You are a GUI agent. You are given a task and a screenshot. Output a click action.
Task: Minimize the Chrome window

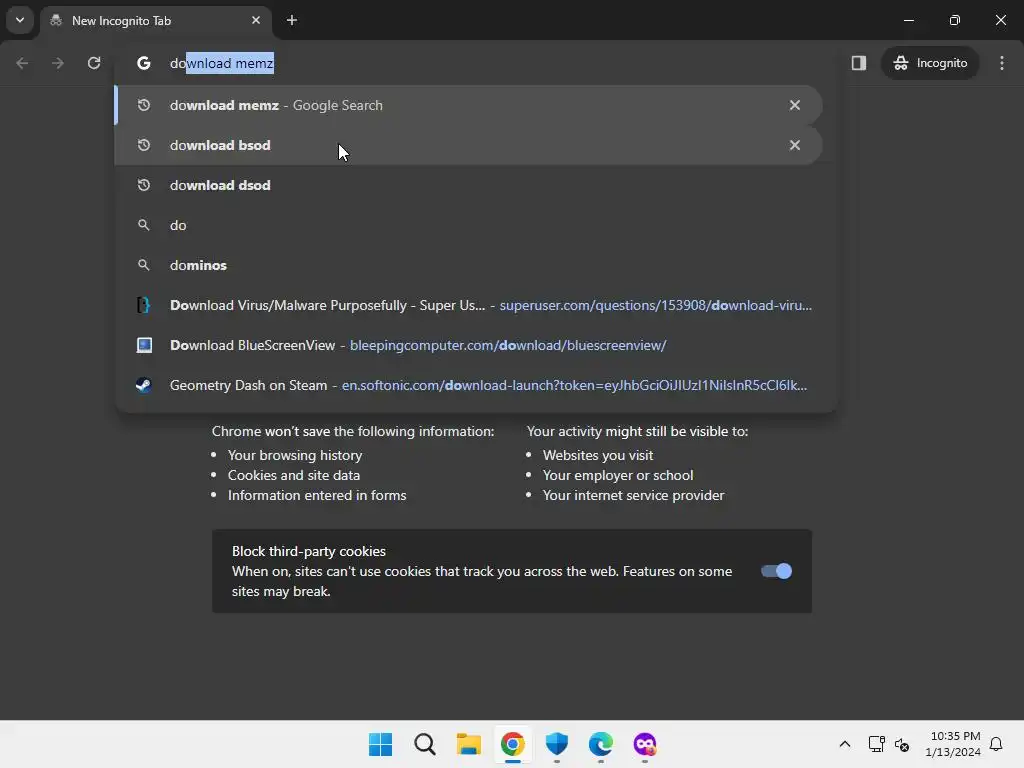[x=908, y=20]
